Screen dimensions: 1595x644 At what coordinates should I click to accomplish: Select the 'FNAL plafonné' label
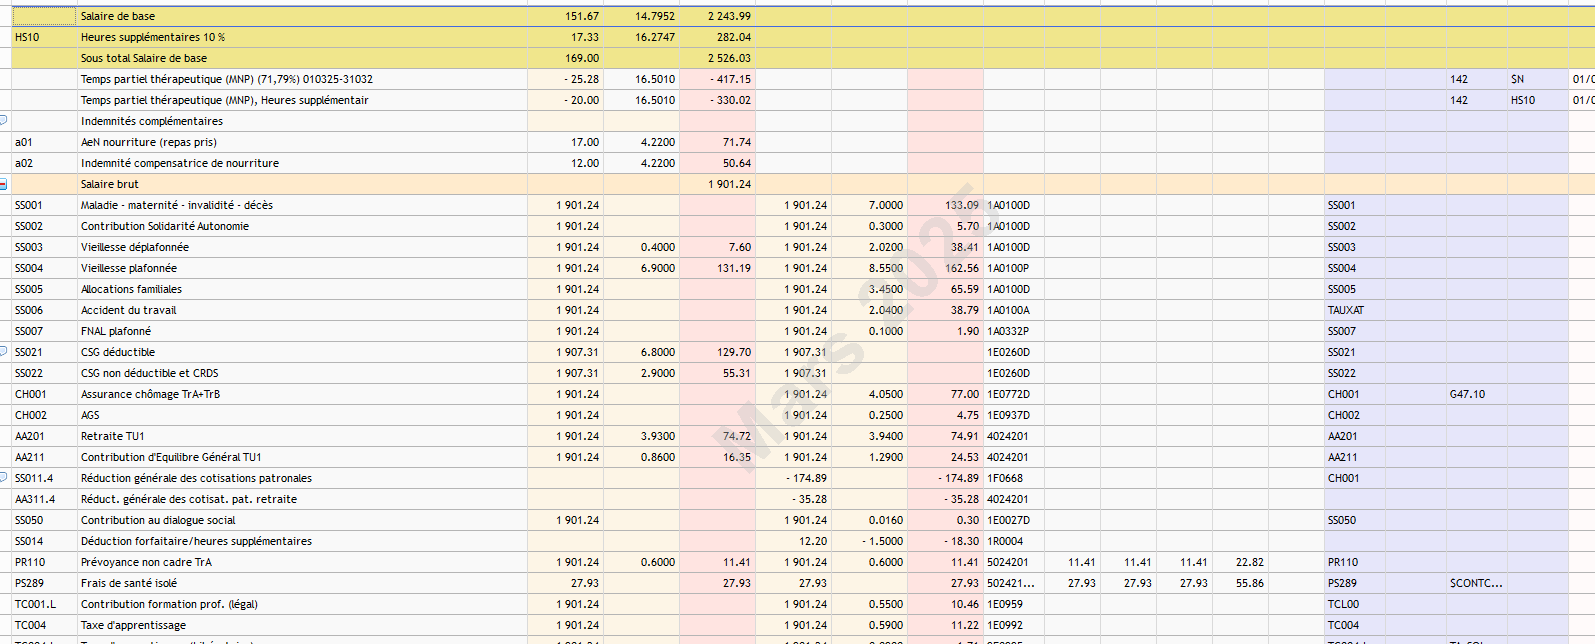click(x=116, y=331)
